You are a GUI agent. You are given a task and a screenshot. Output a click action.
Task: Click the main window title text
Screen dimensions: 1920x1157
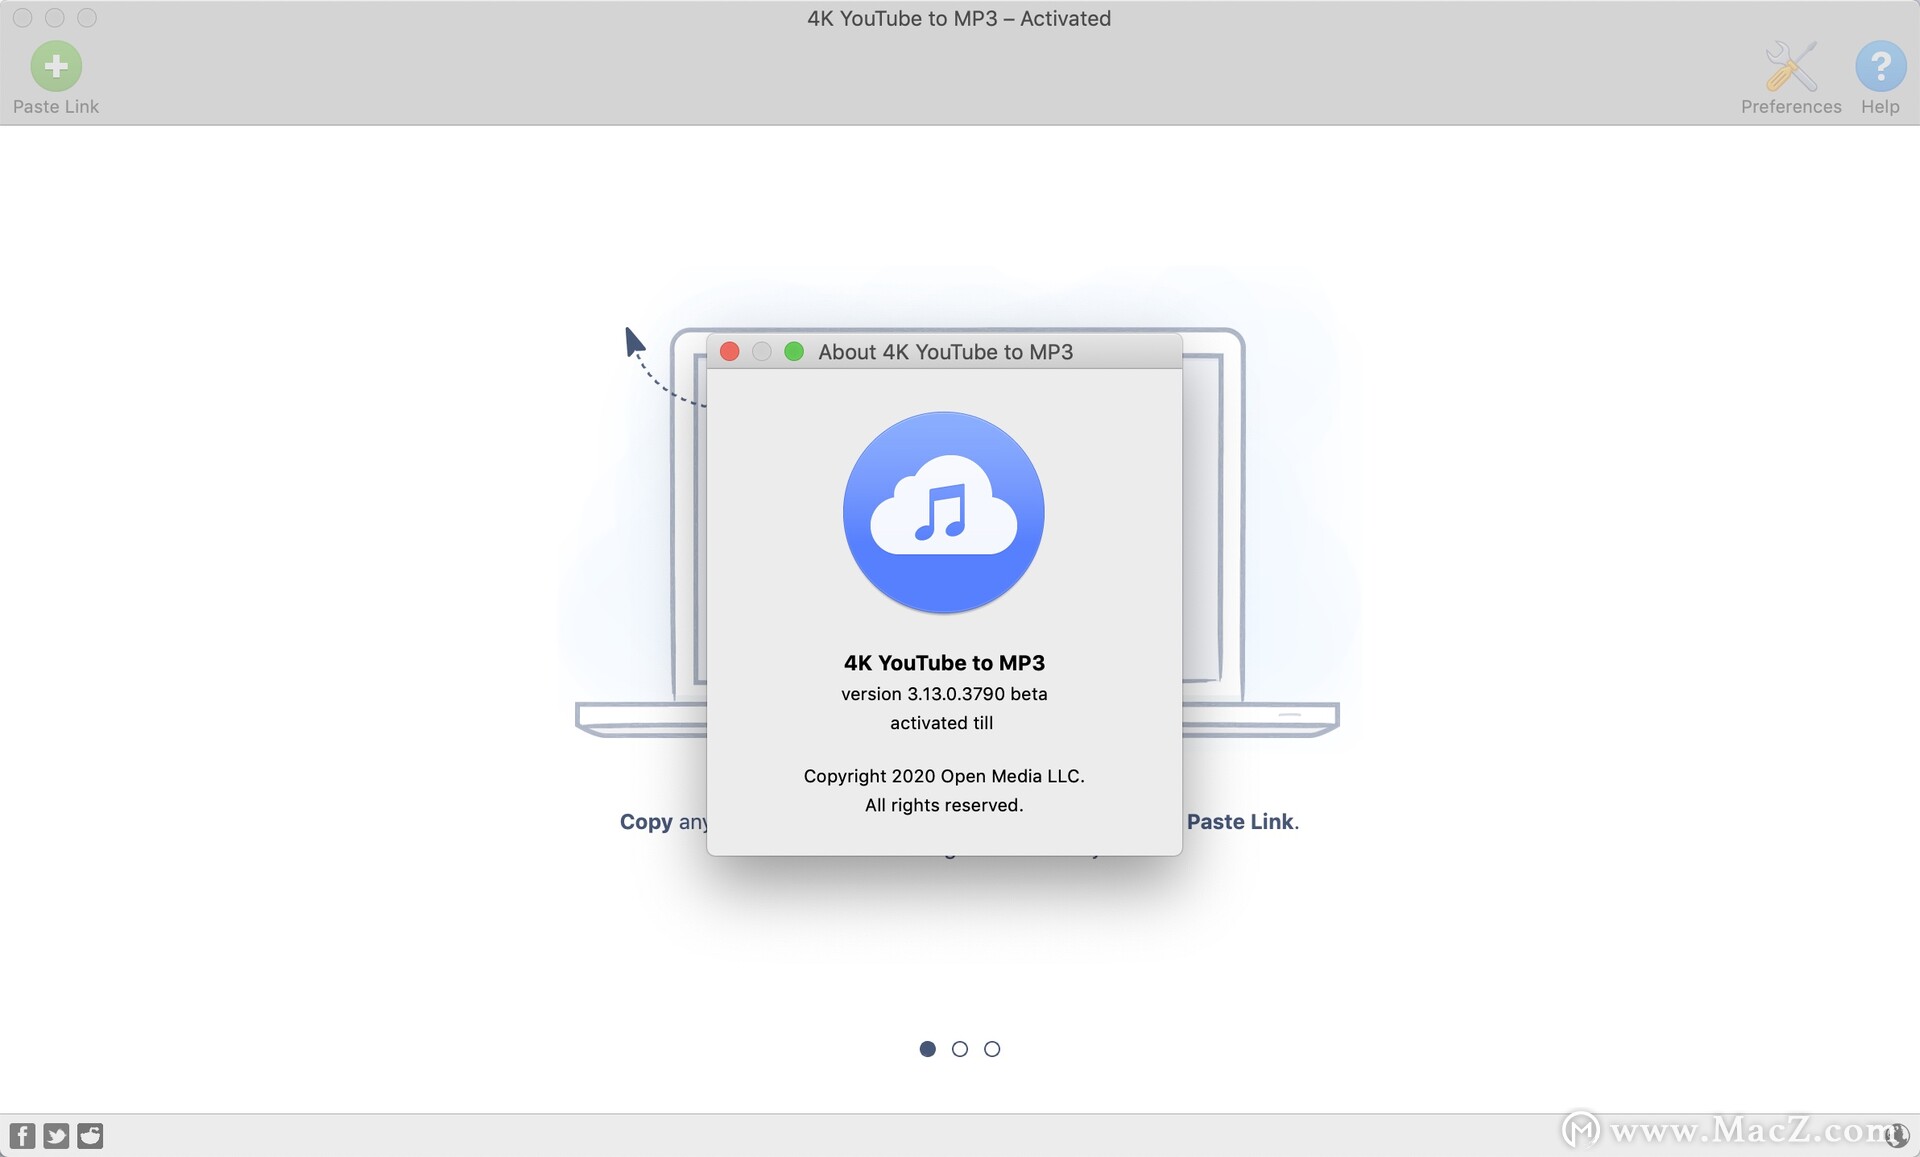[959, 18]
